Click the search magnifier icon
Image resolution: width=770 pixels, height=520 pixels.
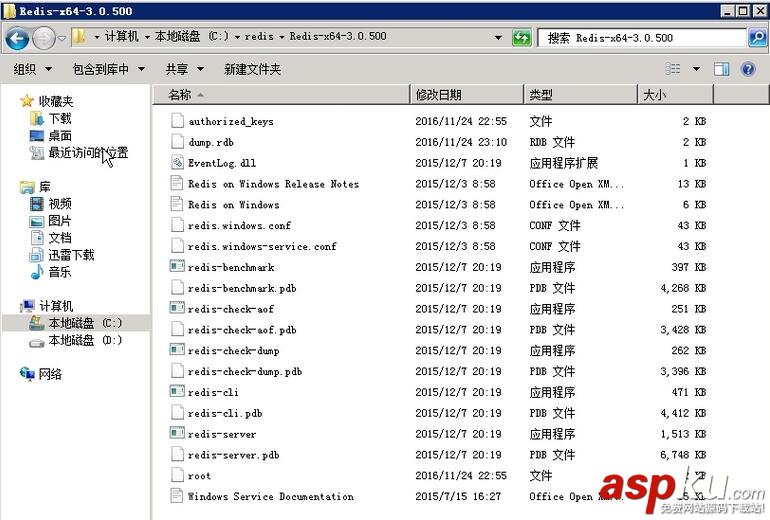click(x=757, y=37)
